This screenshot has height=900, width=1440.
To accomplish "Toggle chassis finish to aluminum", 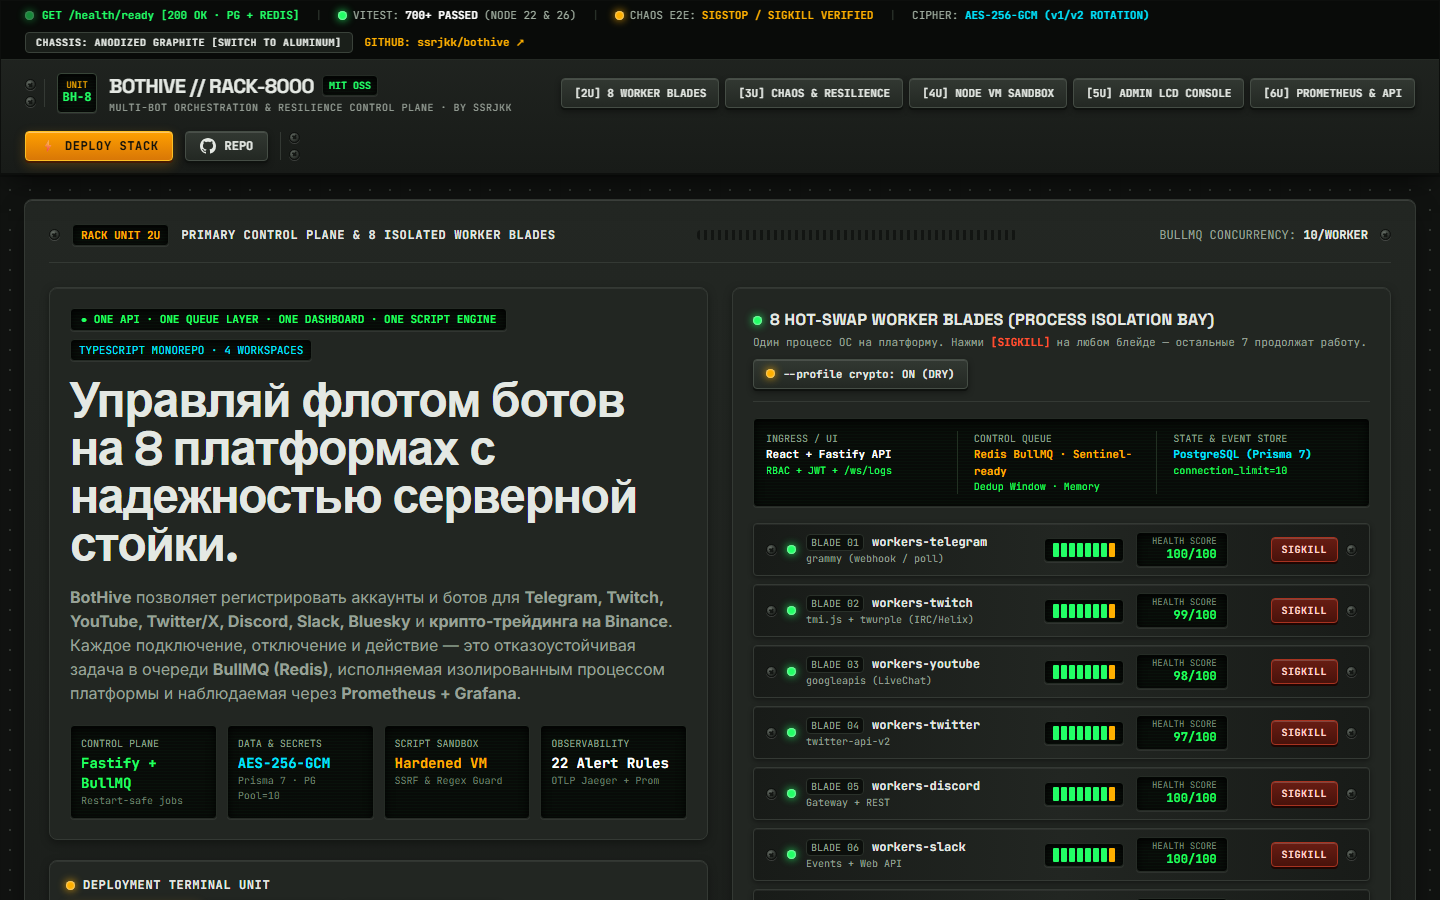I will [188, 43].
